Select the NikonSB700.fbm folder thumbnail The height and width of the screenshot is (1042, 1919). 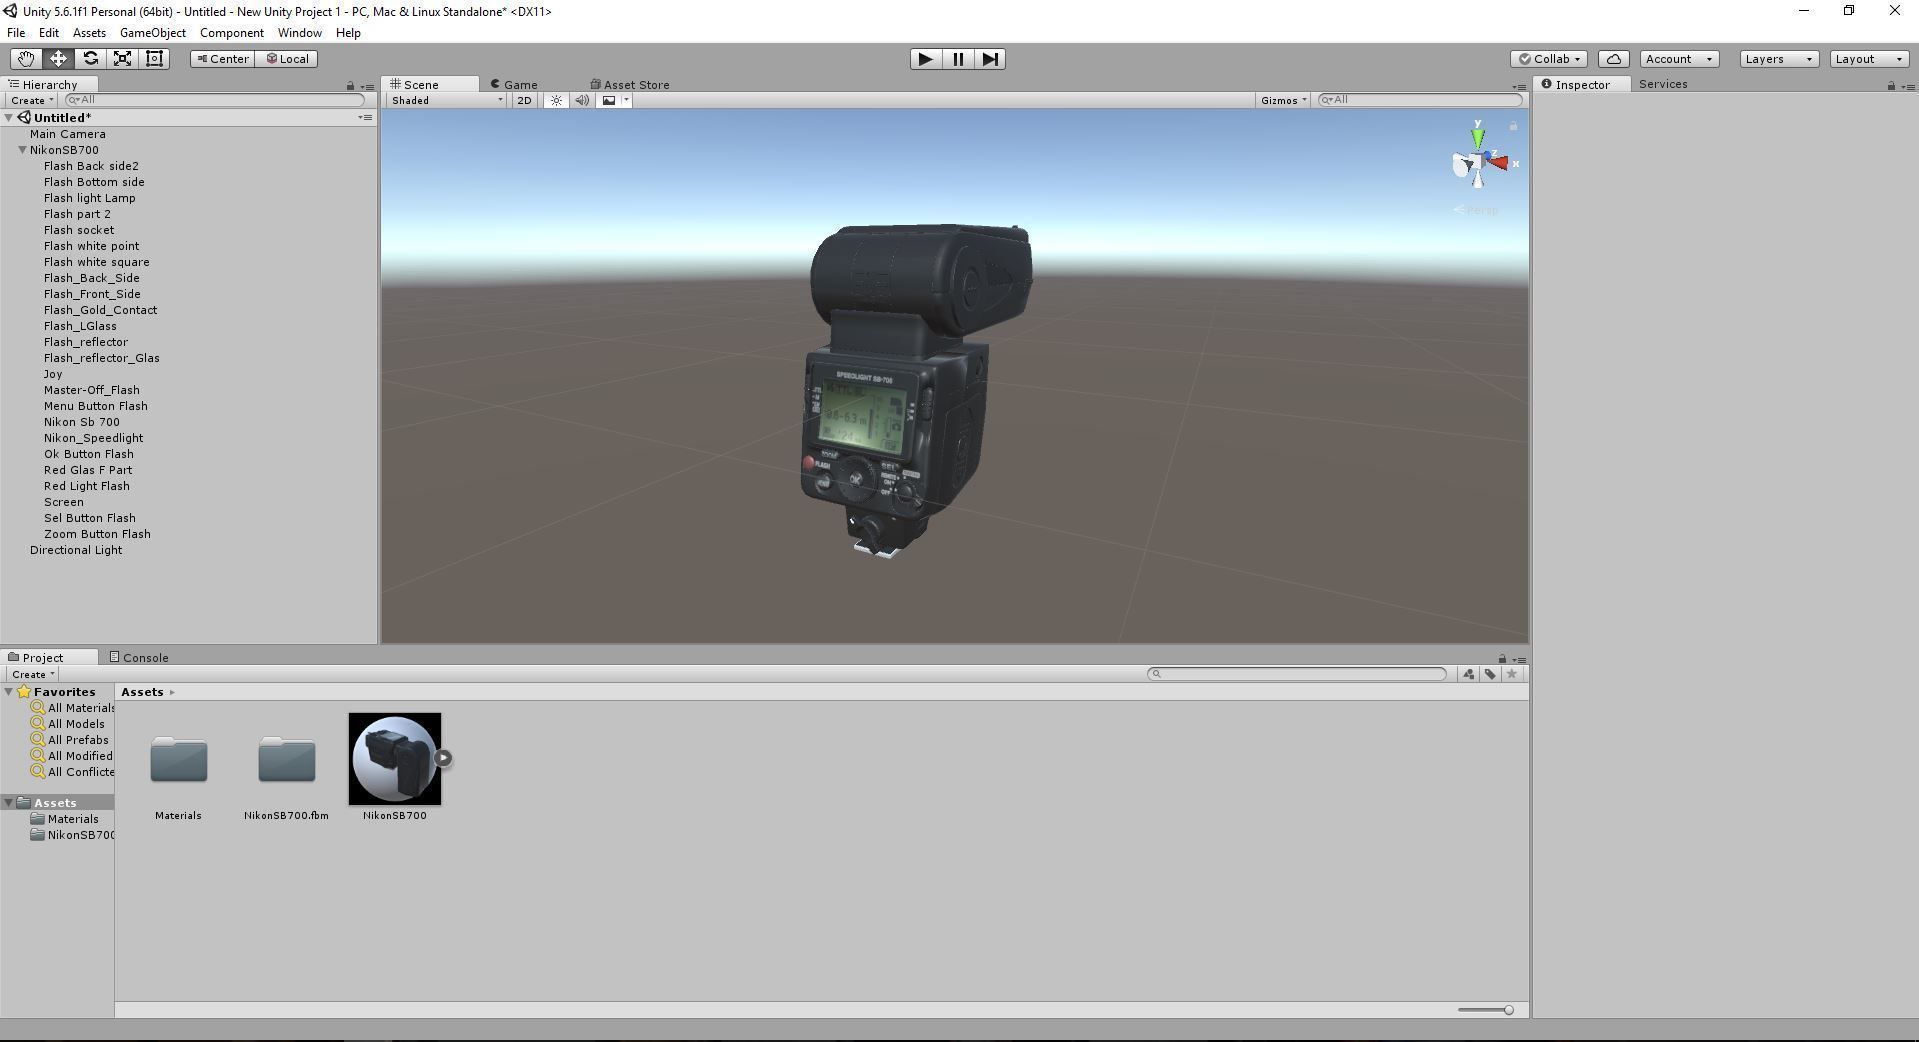[286, 760]
